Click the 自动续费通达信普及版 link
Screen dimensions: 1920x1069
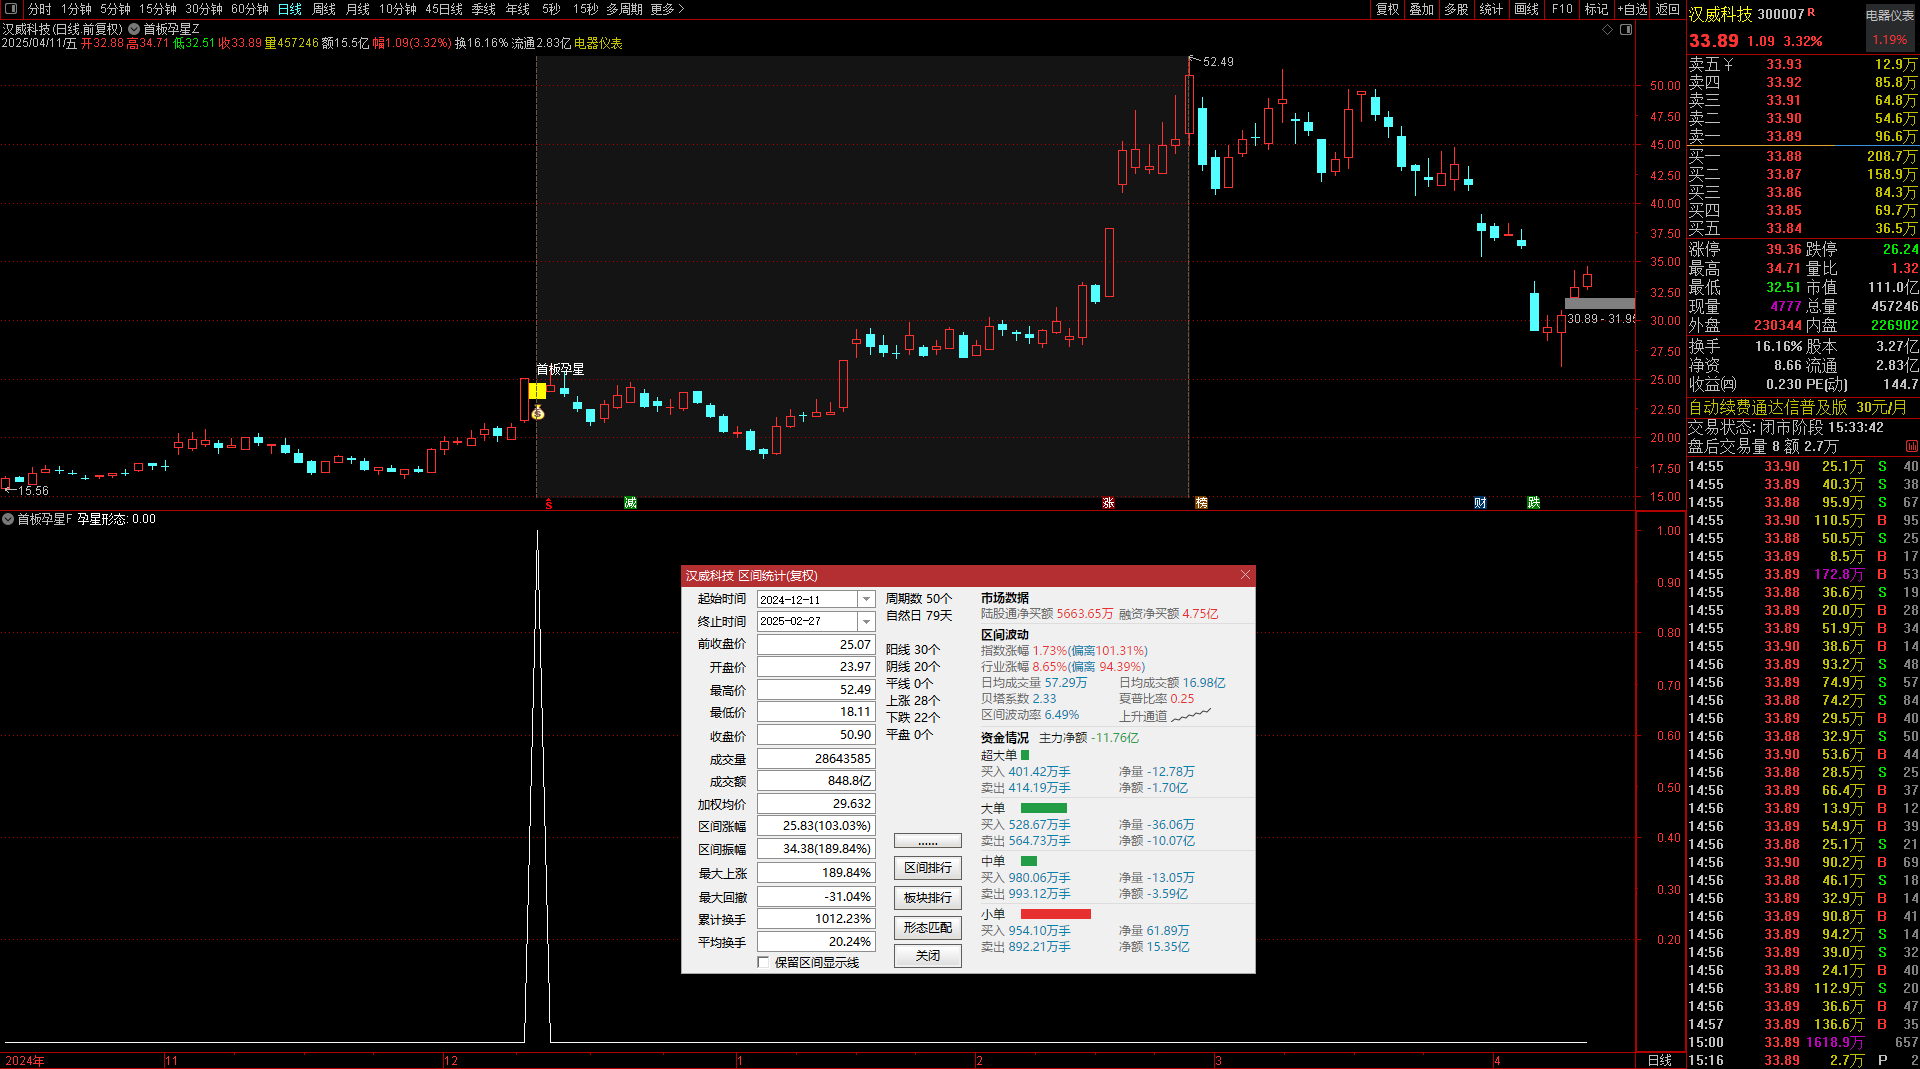pos(1768,408)
